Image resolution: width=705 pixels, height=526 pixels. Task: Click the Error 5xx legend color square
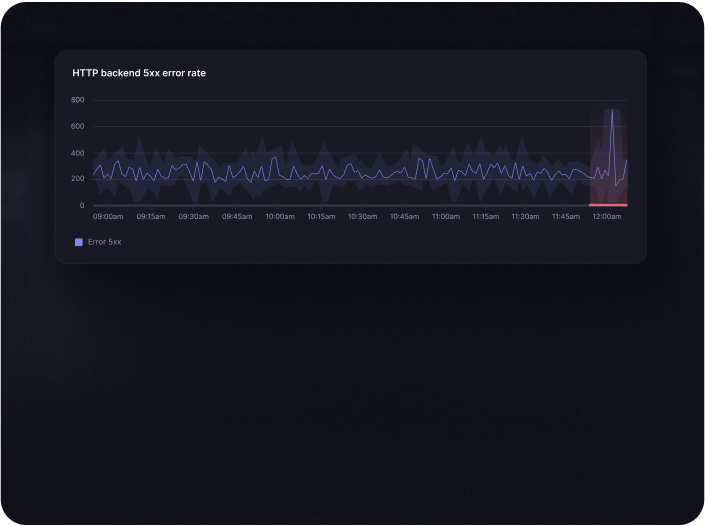pyautogui.click(x=79, y=242)
